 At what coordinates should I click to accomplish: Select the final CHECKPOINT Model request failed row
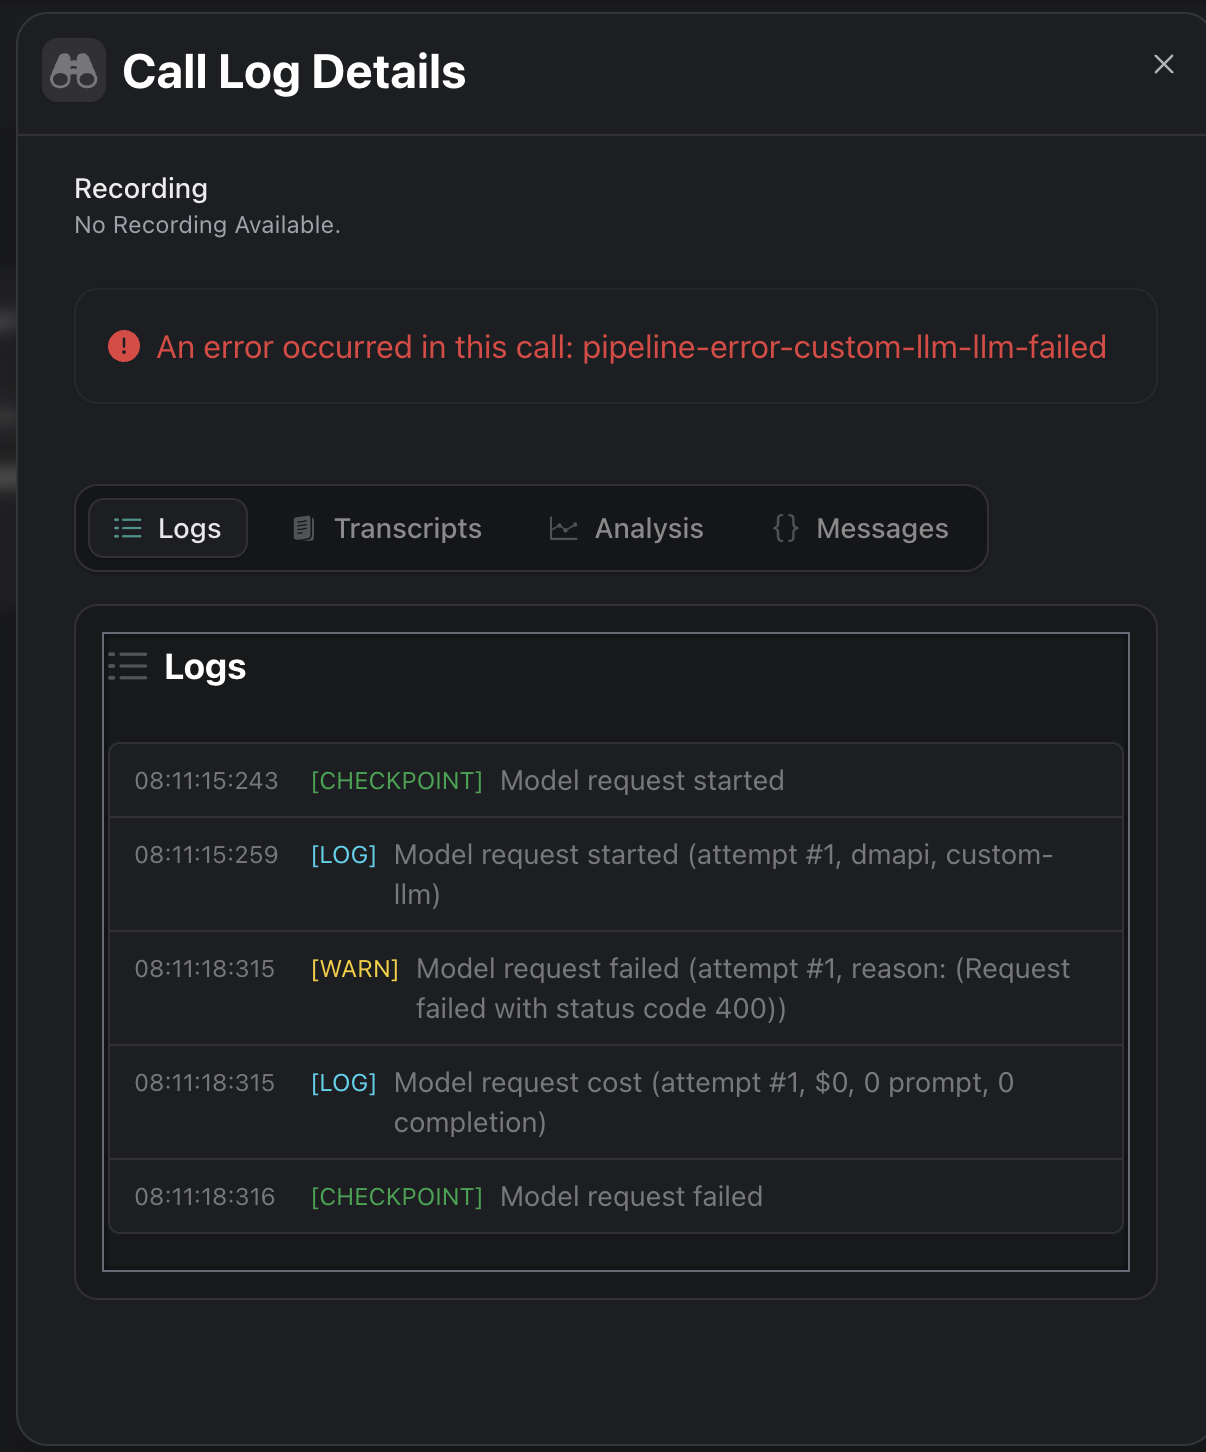615,1197
